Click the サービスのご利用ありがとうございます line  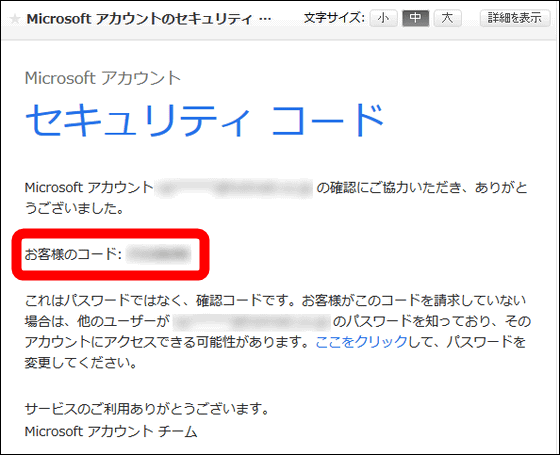(147, 409)
